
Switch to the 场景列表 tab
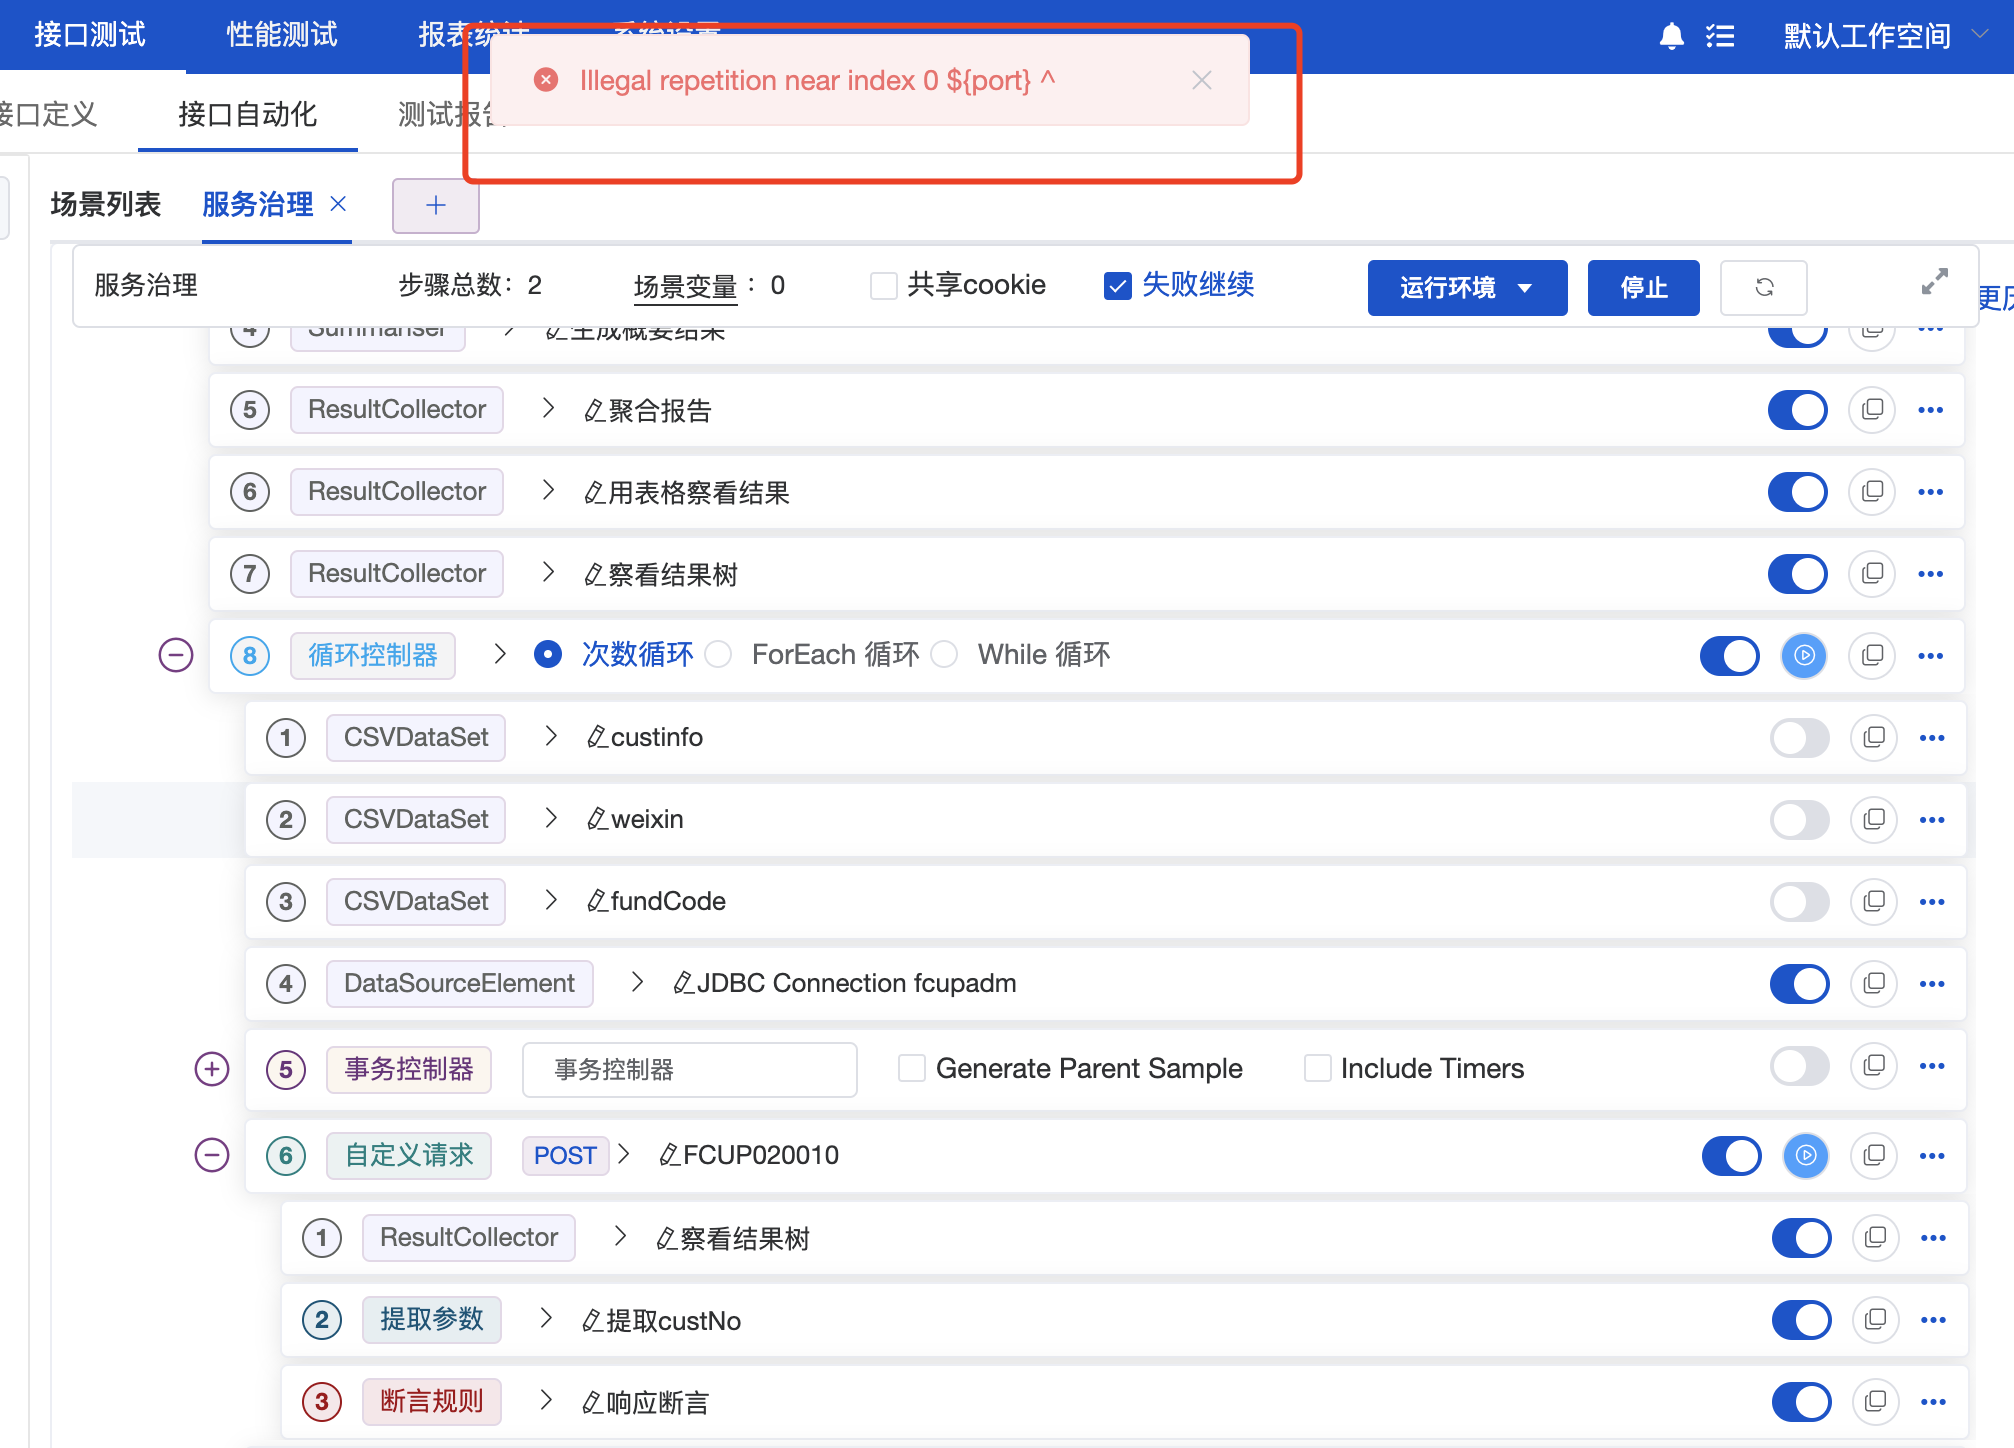coord(105,204)
